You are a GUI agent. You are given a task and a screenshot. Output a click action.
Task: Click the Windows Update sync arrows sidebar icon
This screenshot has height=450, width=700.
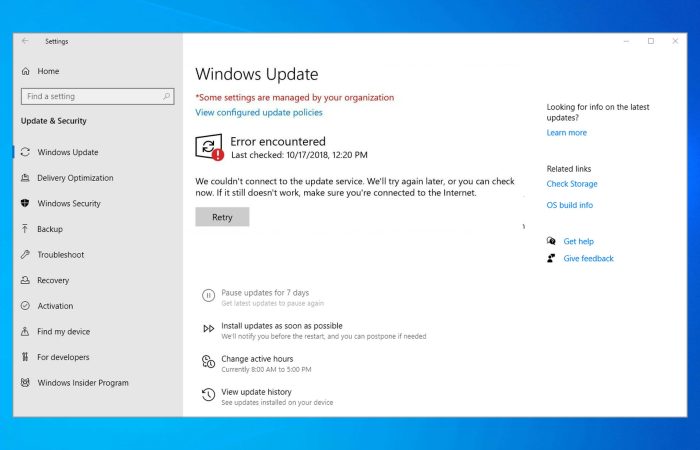(25, 152)
